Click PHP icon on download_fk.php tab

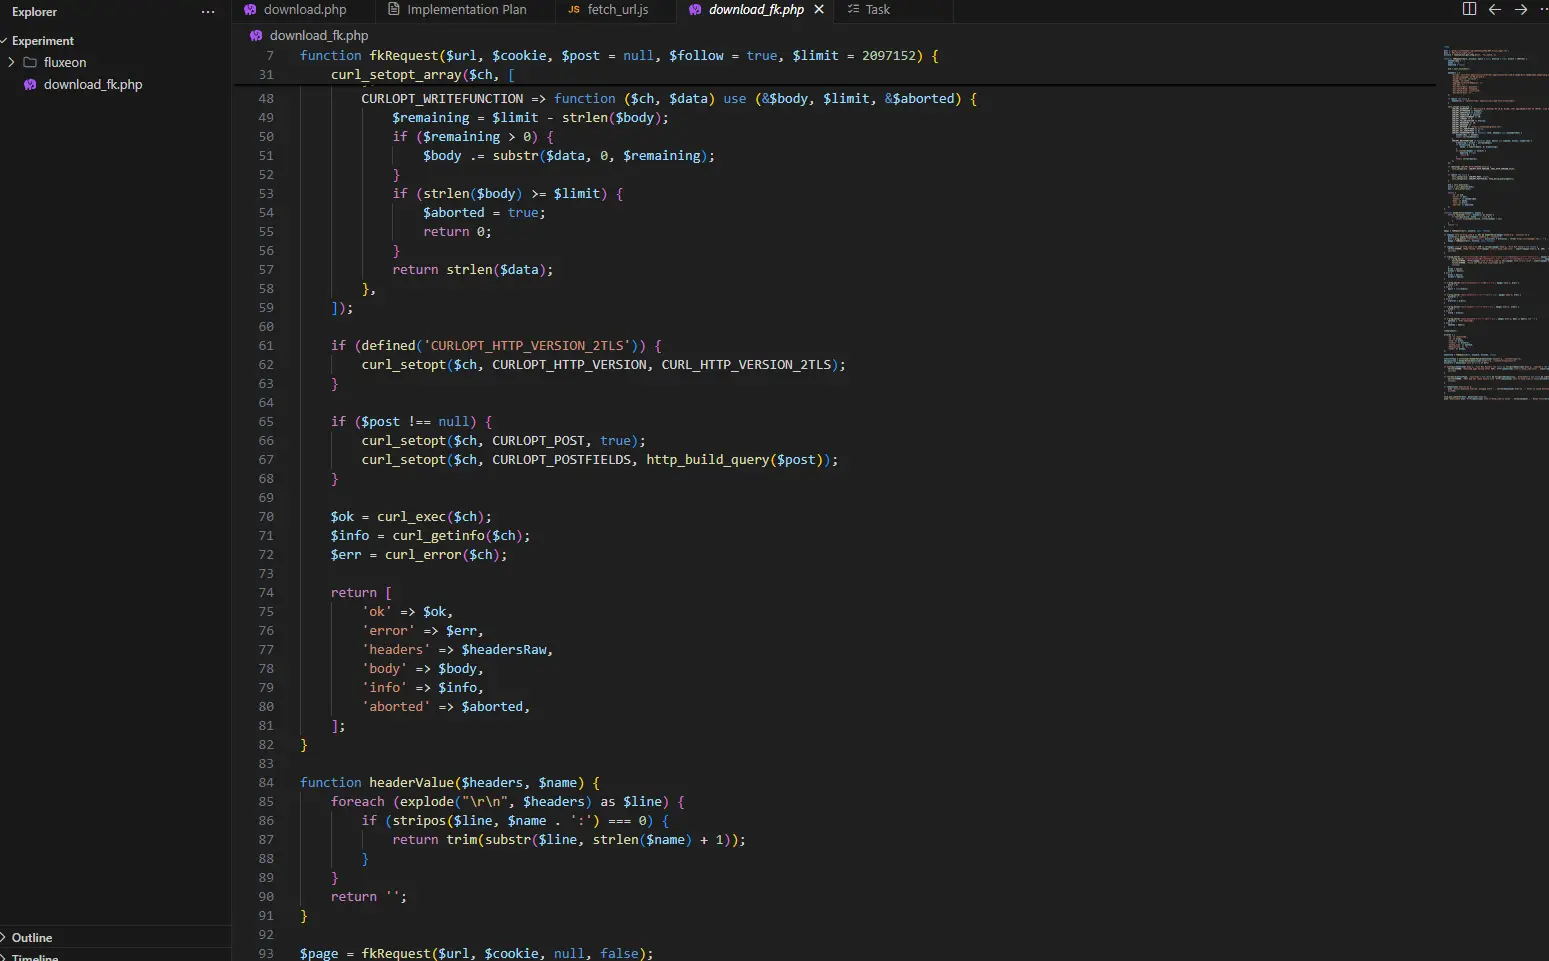[695, 10]
